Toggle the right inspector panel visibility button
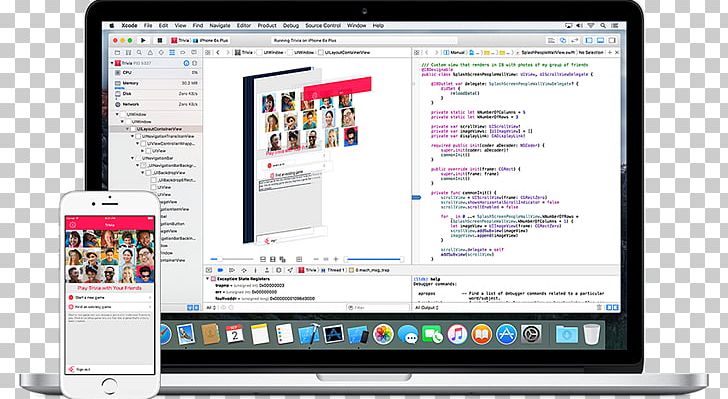The image size is (728, 399). pos(612,40)
